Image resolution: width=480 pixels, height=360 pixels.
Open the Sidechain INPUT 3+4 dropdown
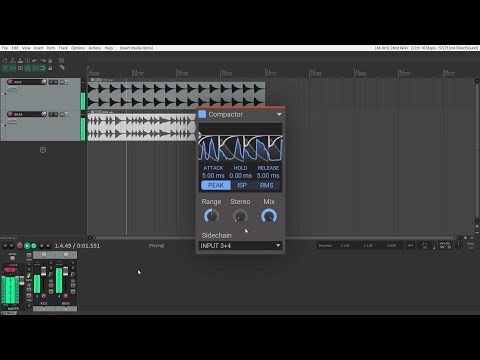[x=240, y=246]
